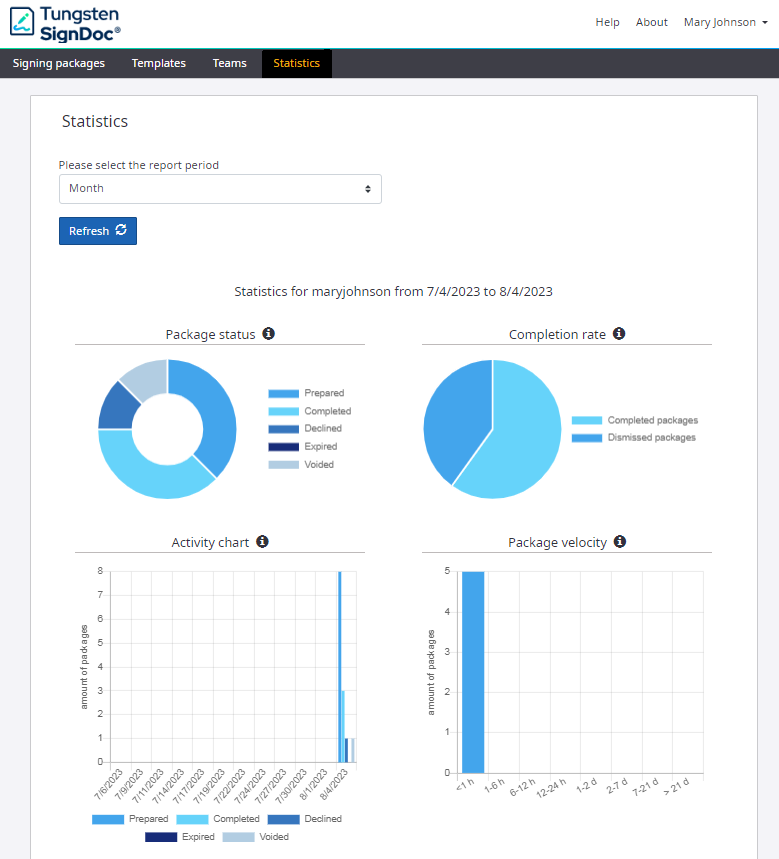Viewport: 779px width, 859px height.
Task: Click Declined color swatch in Package status legend
Action: (283, 429)
